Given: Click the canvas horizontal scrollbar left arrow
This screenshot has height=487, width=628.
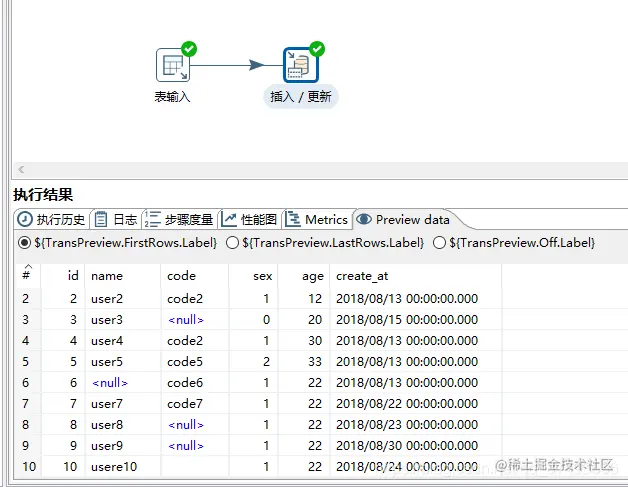Looking at the screenshot, I should [21, 169].
